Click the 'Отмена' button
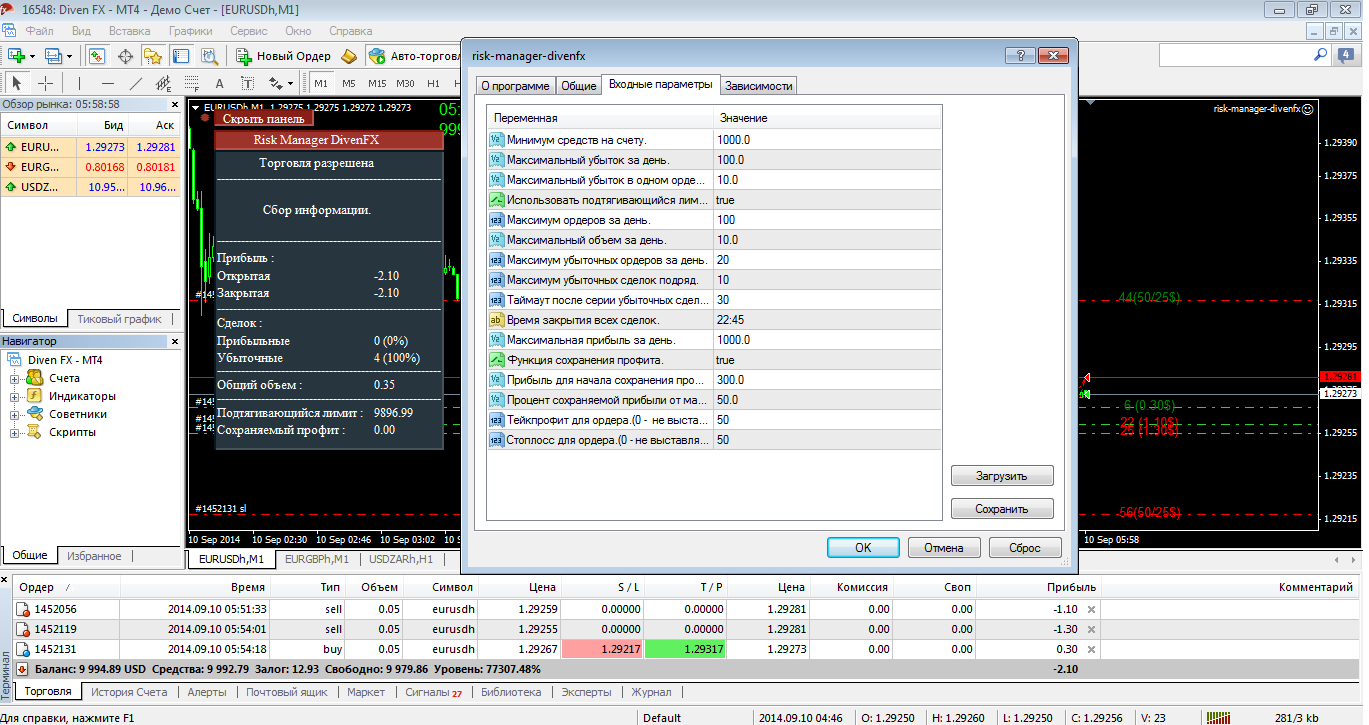The image size is (1369, 725). [944, 548]
